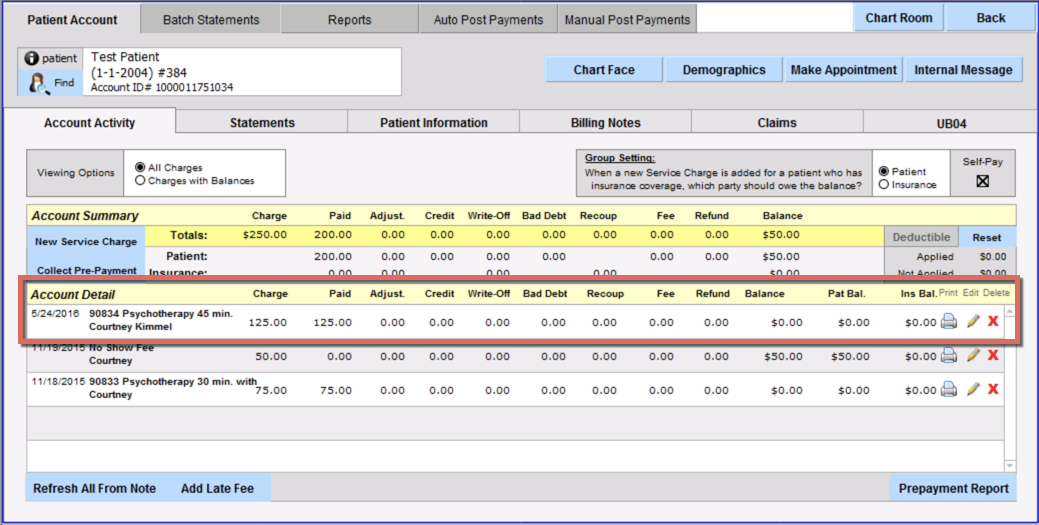Open the Prepayment Report
This screenshot has width=1039, height=525.
pos(954,488)
